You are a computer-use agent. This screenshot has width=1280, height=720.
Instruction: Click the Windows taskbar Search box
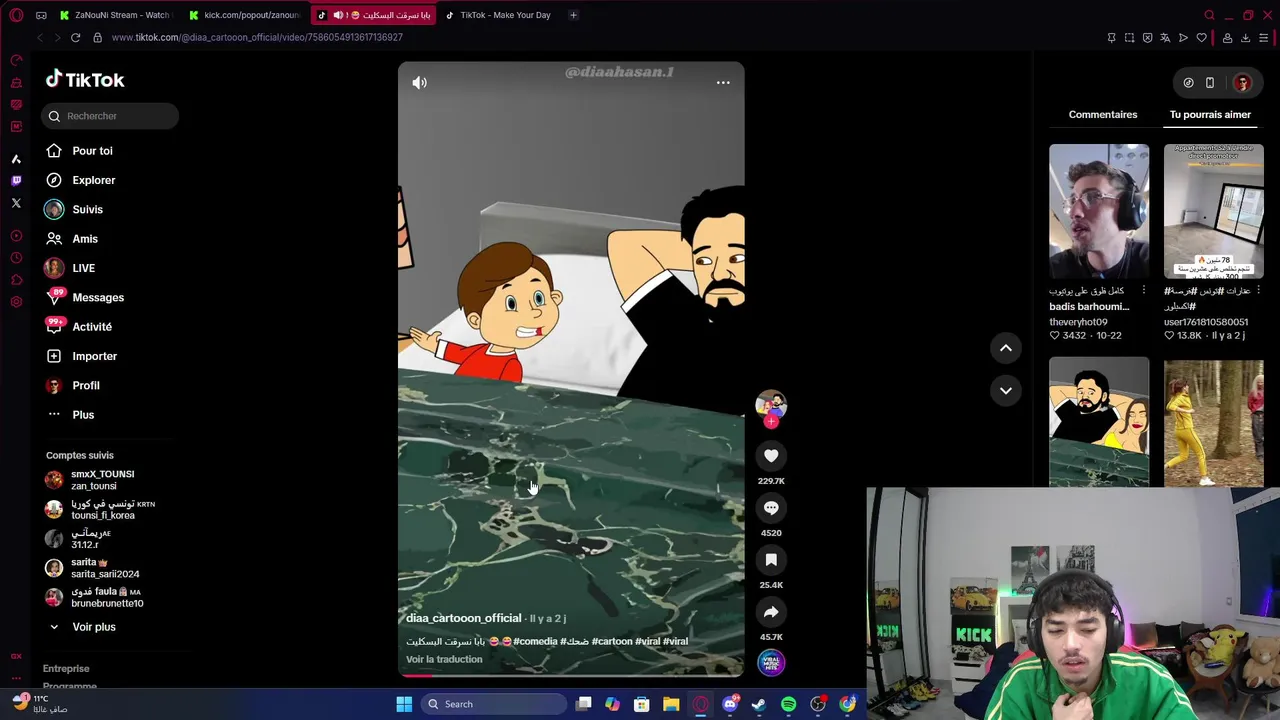(494, 704)
